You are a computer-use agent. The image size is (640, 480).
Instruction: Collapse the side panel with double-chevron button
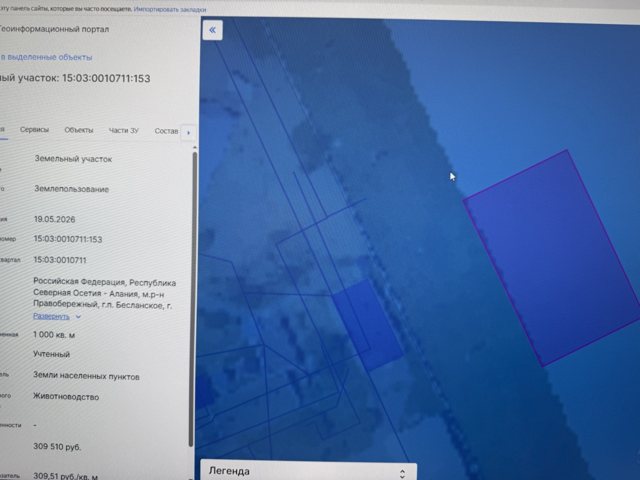pos(212,30)
